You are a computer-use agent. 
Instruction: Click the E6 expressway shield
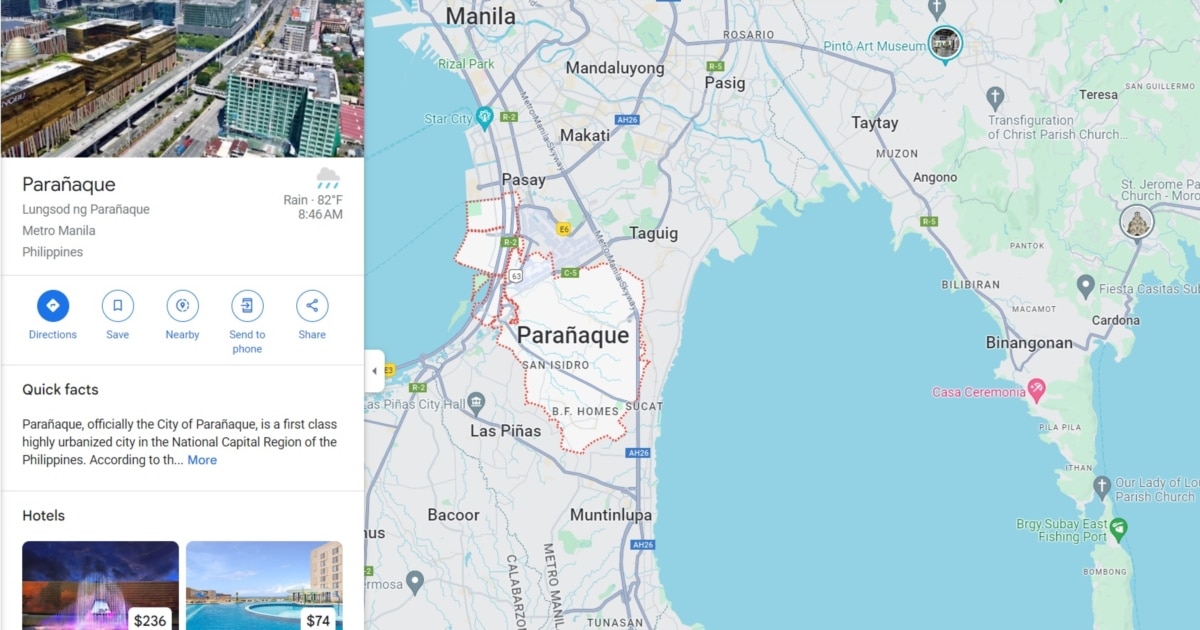[x=564, y=229]
